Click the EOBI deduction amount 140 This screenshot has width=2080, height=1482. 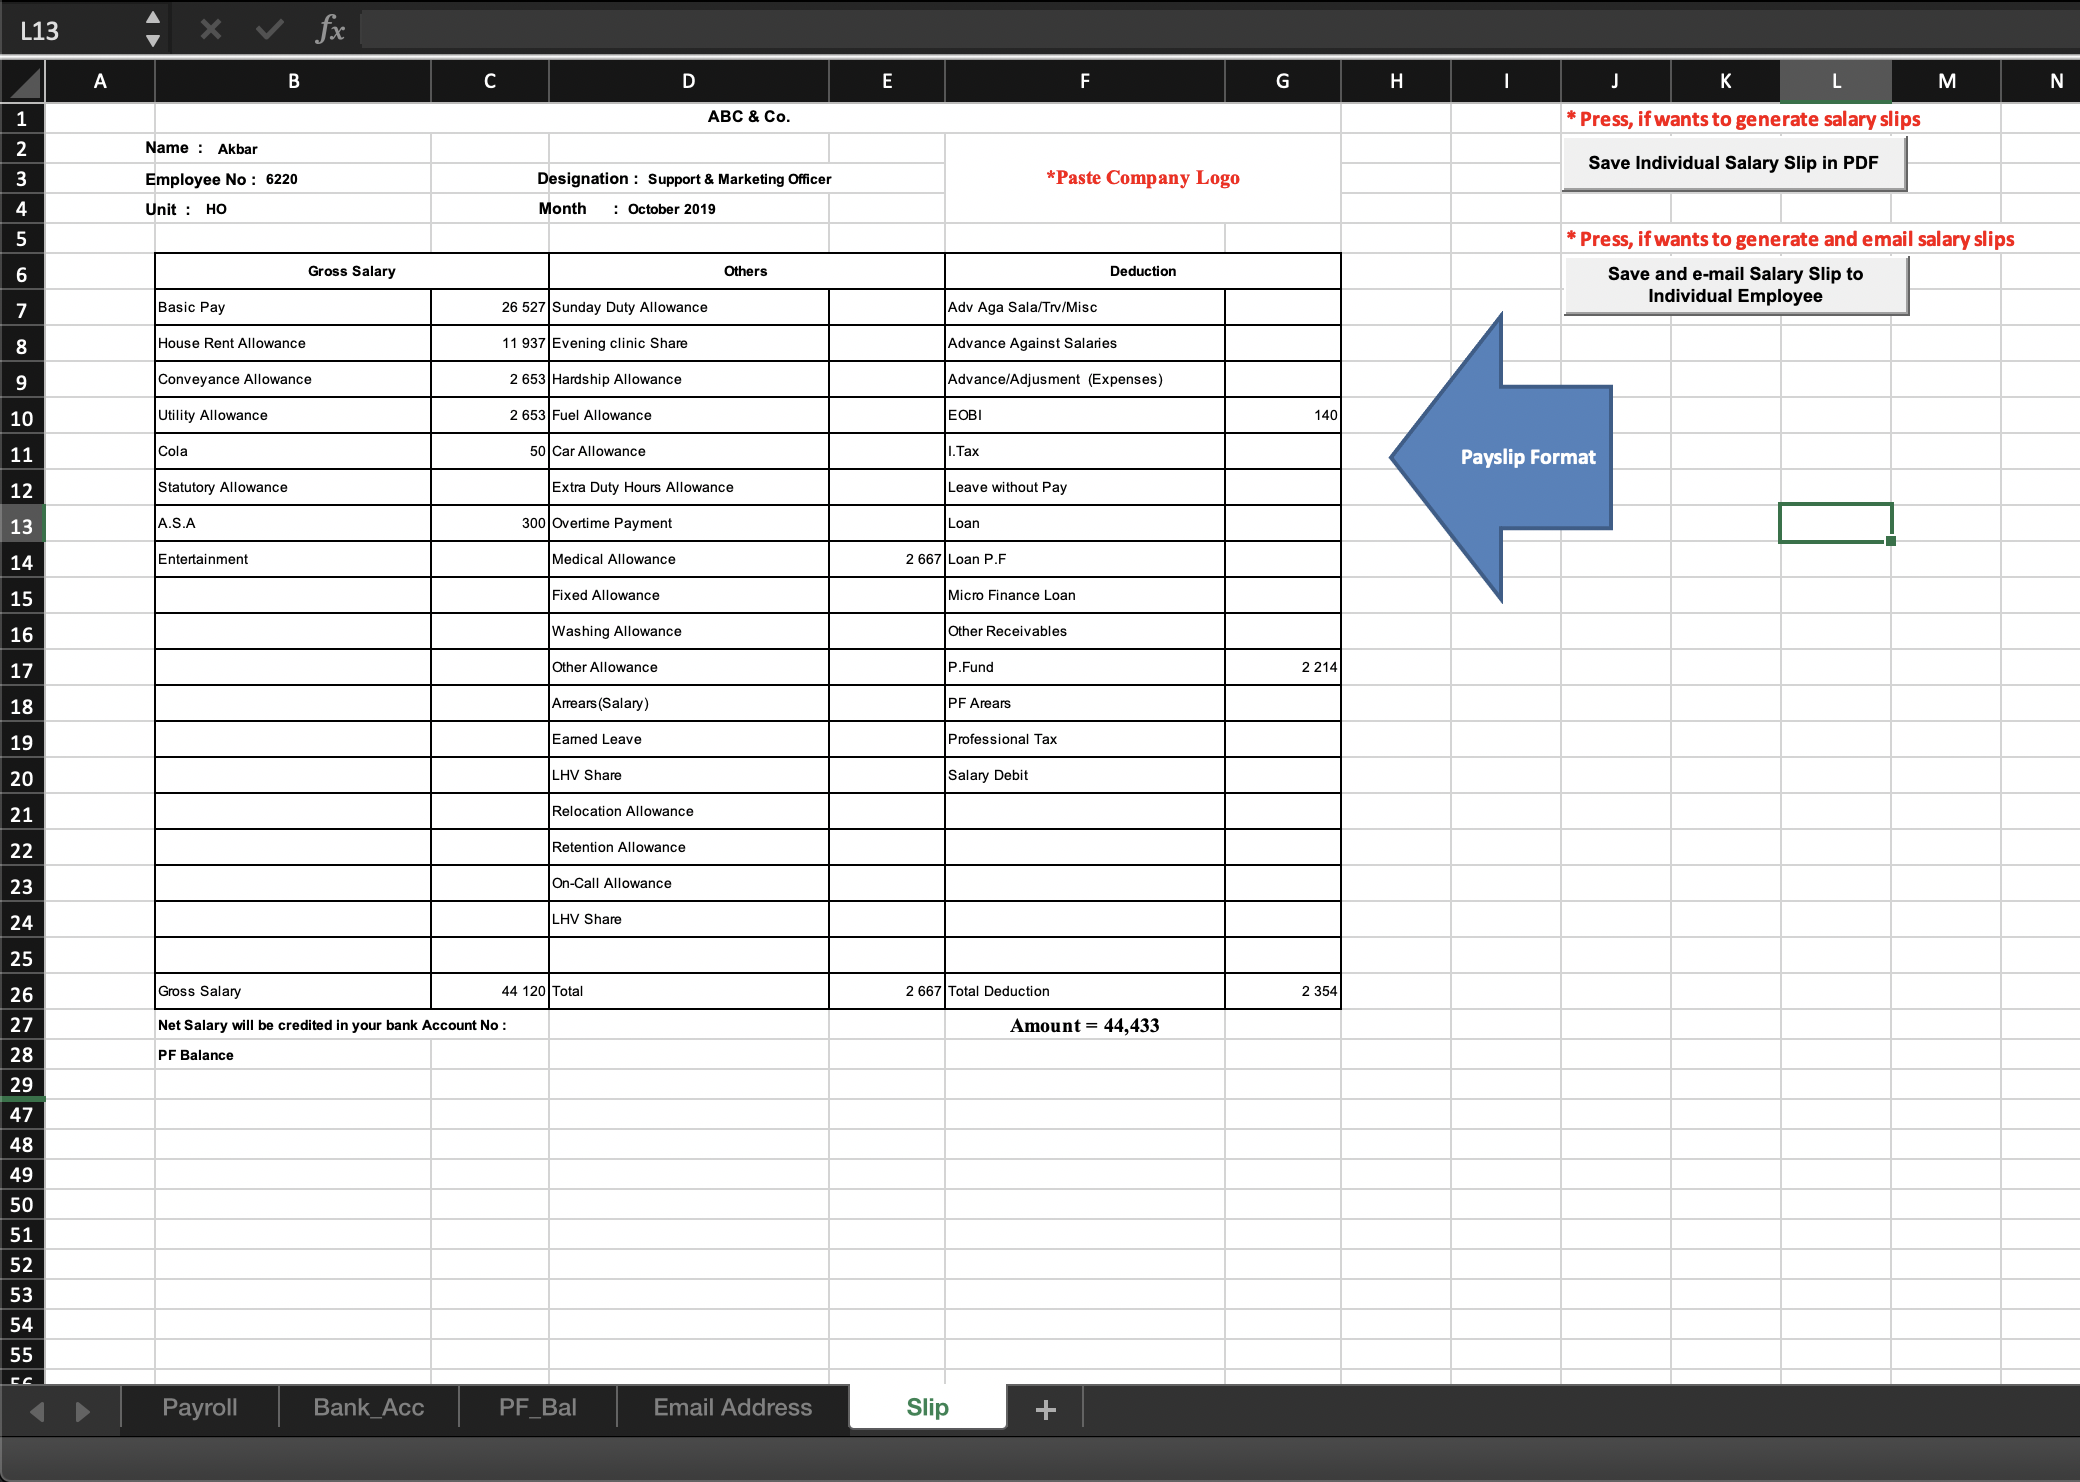coord(1283,415)
